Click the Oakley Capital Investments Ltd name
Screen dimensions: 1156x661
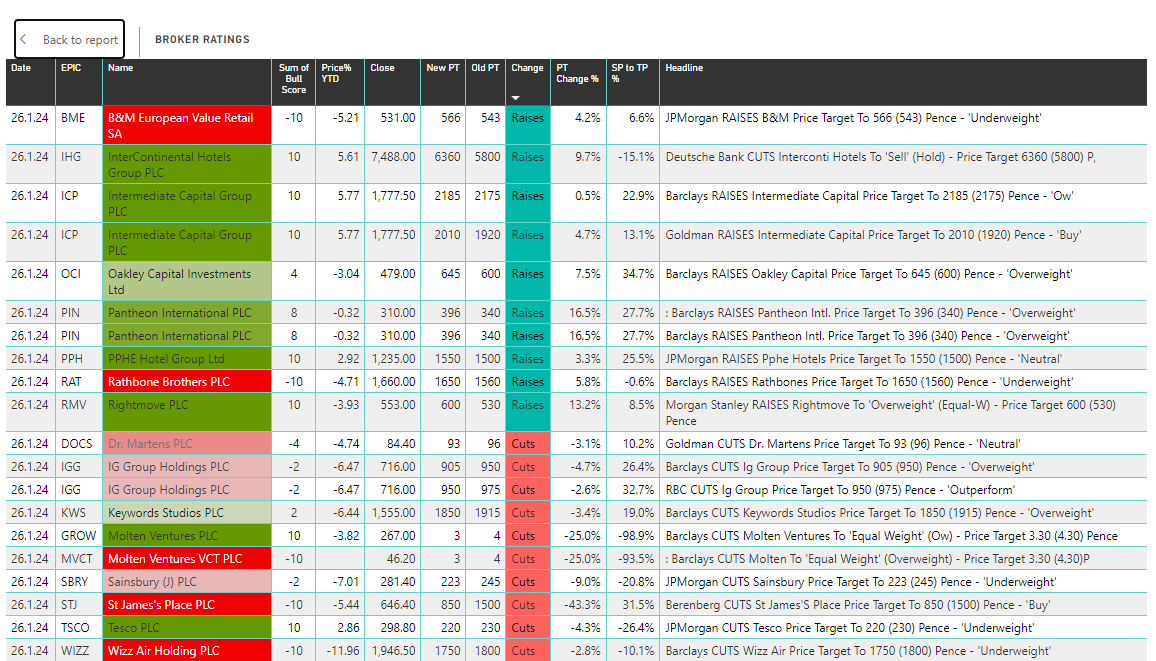[187, 281]
